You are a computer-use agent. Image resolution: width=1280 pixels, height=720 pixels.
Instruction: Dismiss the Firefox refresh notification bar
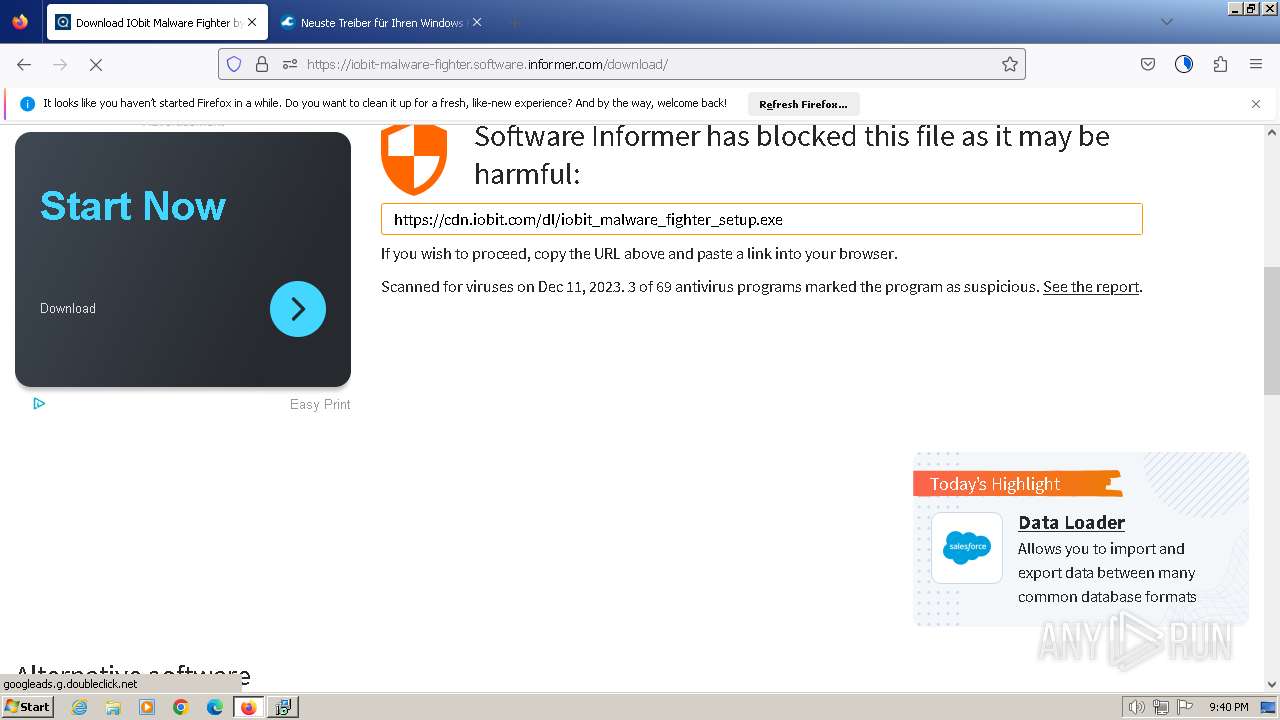pos(1256,104)
